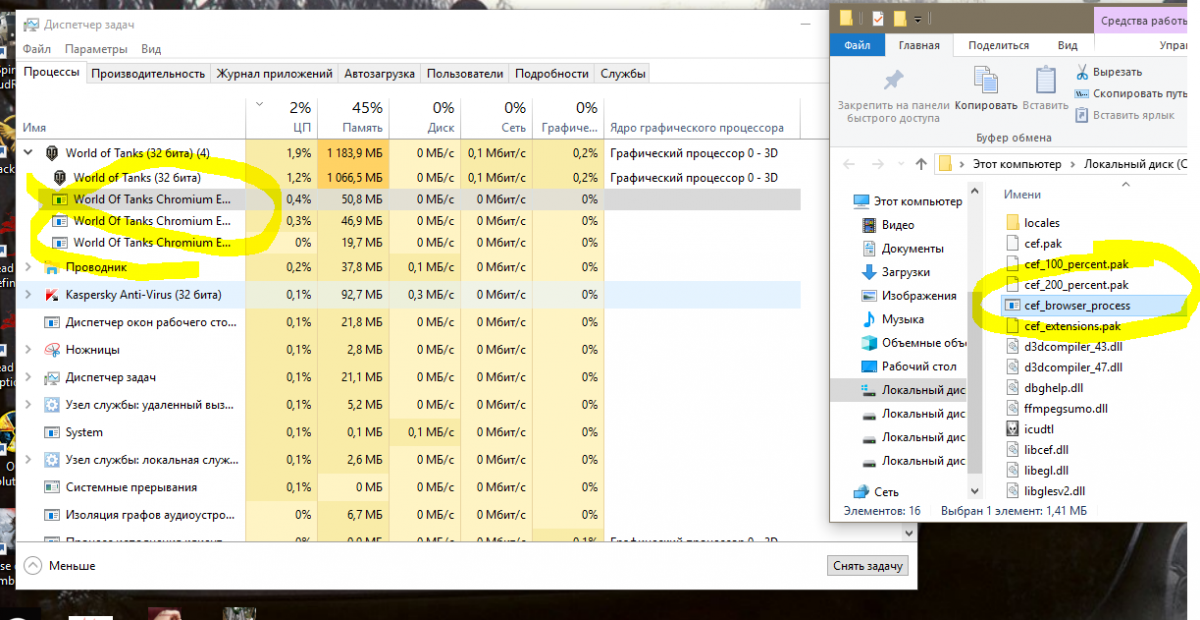Open the recent locations dropdown in Explorer
The height and width of the screenshot is (620, 1200).
pyautogui.click(x=899, y=163)
